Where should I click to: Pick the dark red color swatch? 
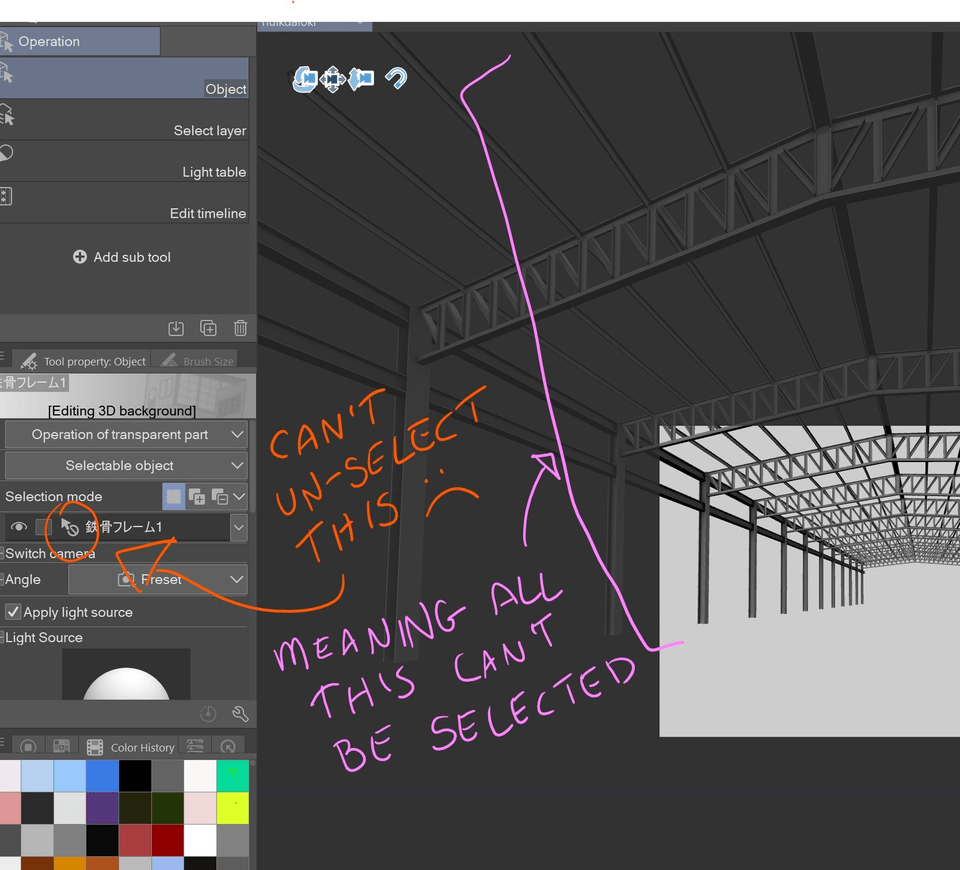point(167,841)
